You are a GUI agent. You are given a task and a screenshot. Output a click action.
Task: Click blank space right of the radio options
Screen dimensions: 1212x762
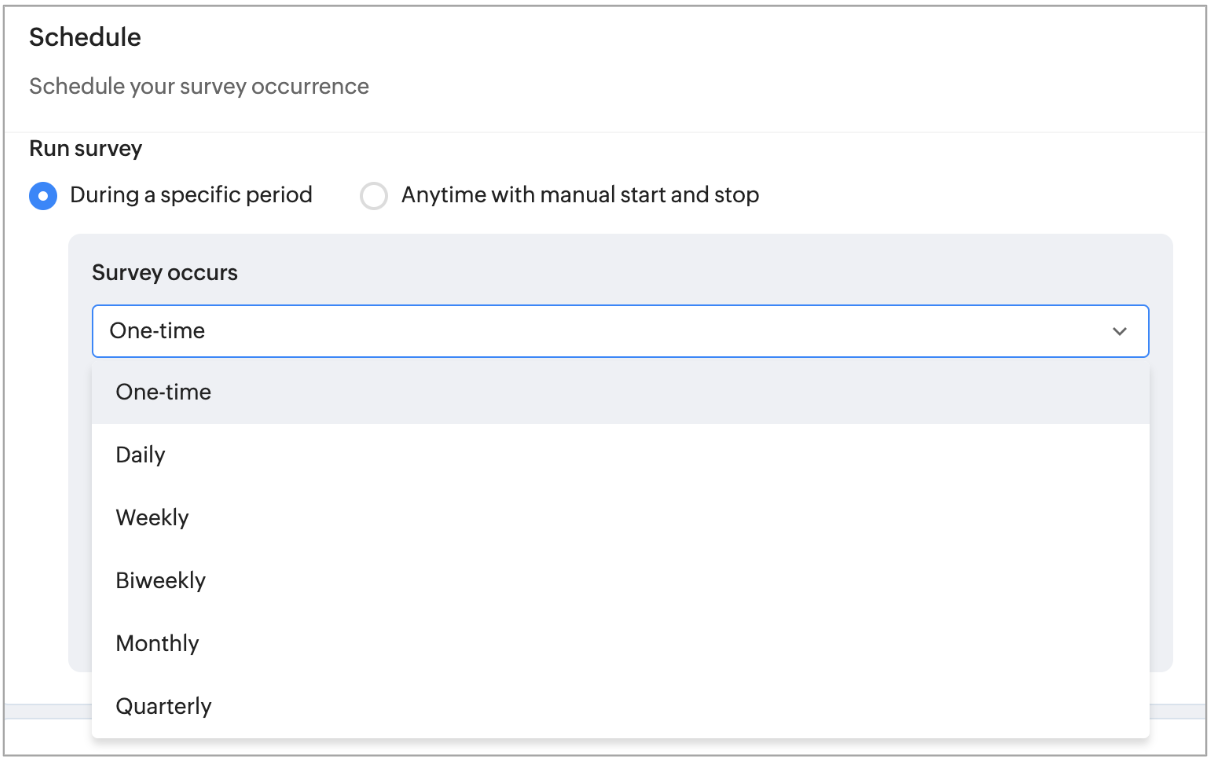(x=980, y=196)
